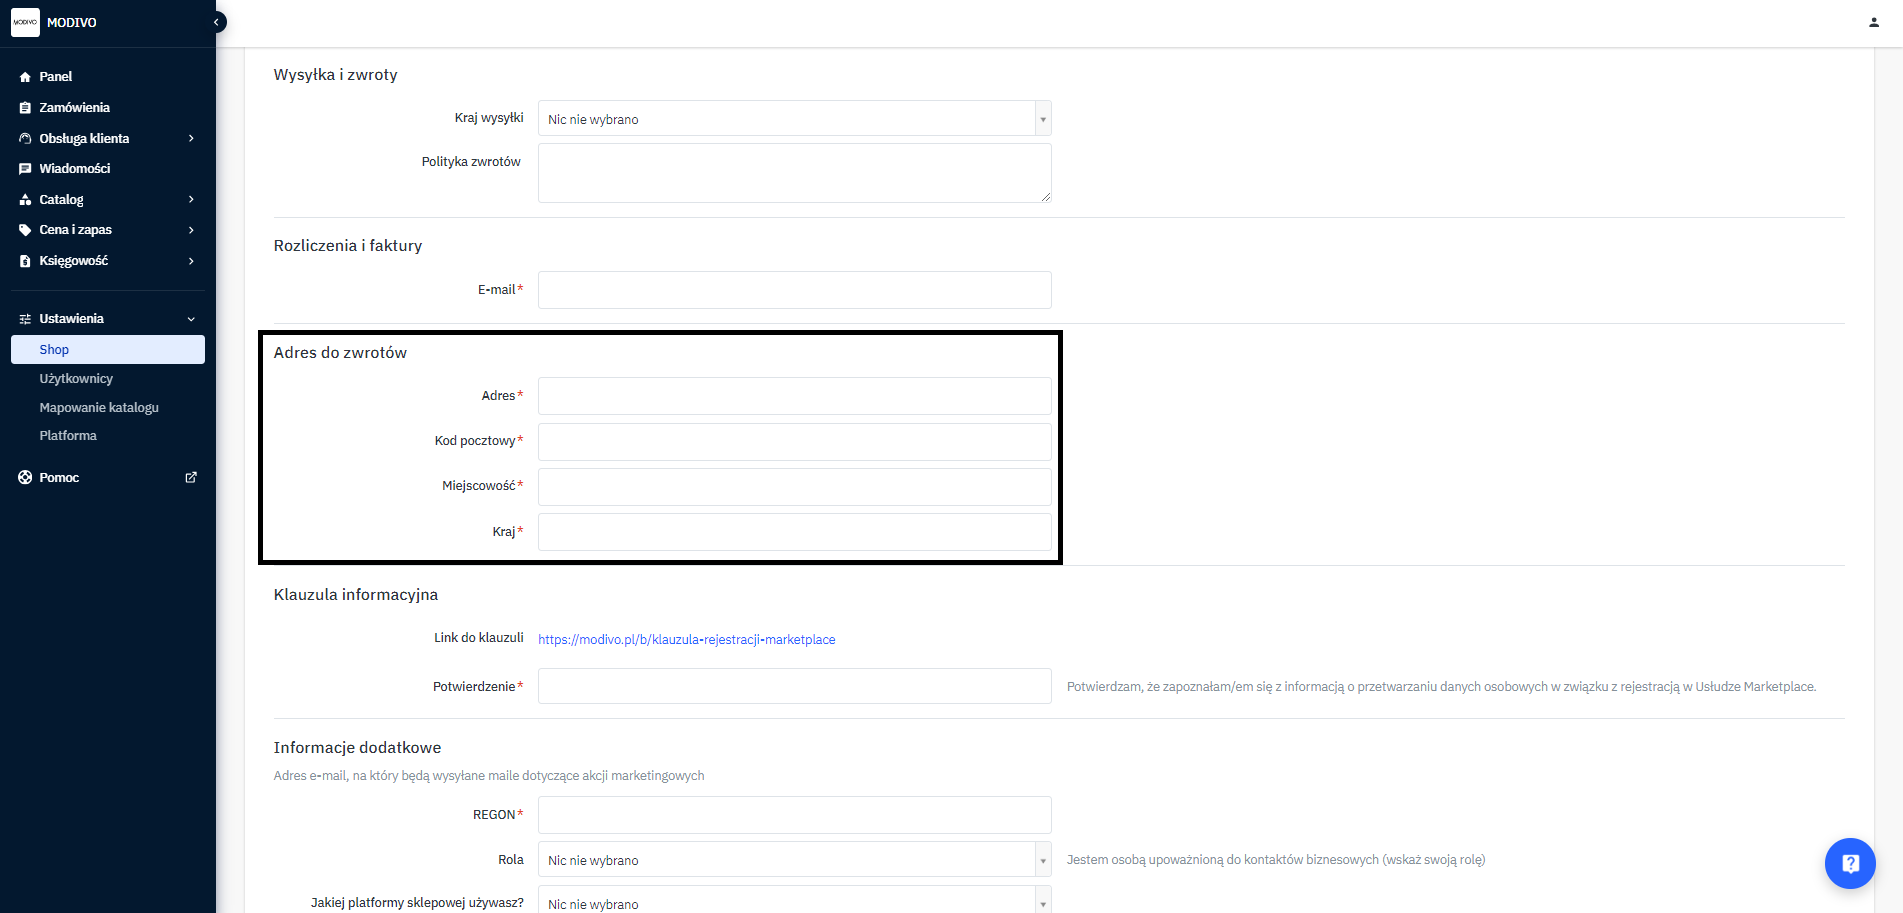Expand the Obsługa klienta submenu chevron

coord(191,139)
